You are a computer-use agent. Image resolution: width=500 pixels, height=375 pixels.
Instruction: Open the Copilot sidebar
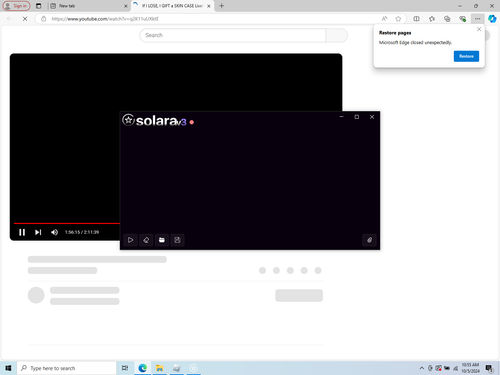point(492,19)
